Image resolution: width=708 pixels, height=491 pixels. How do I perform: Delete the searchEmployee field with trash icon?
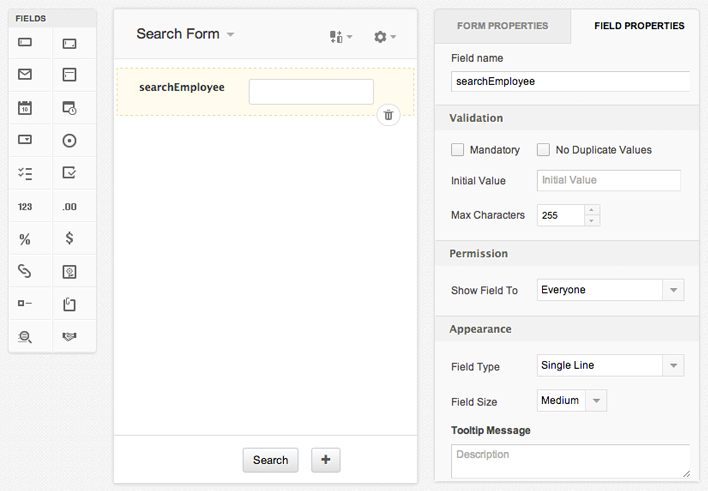(x=389, y=115)
